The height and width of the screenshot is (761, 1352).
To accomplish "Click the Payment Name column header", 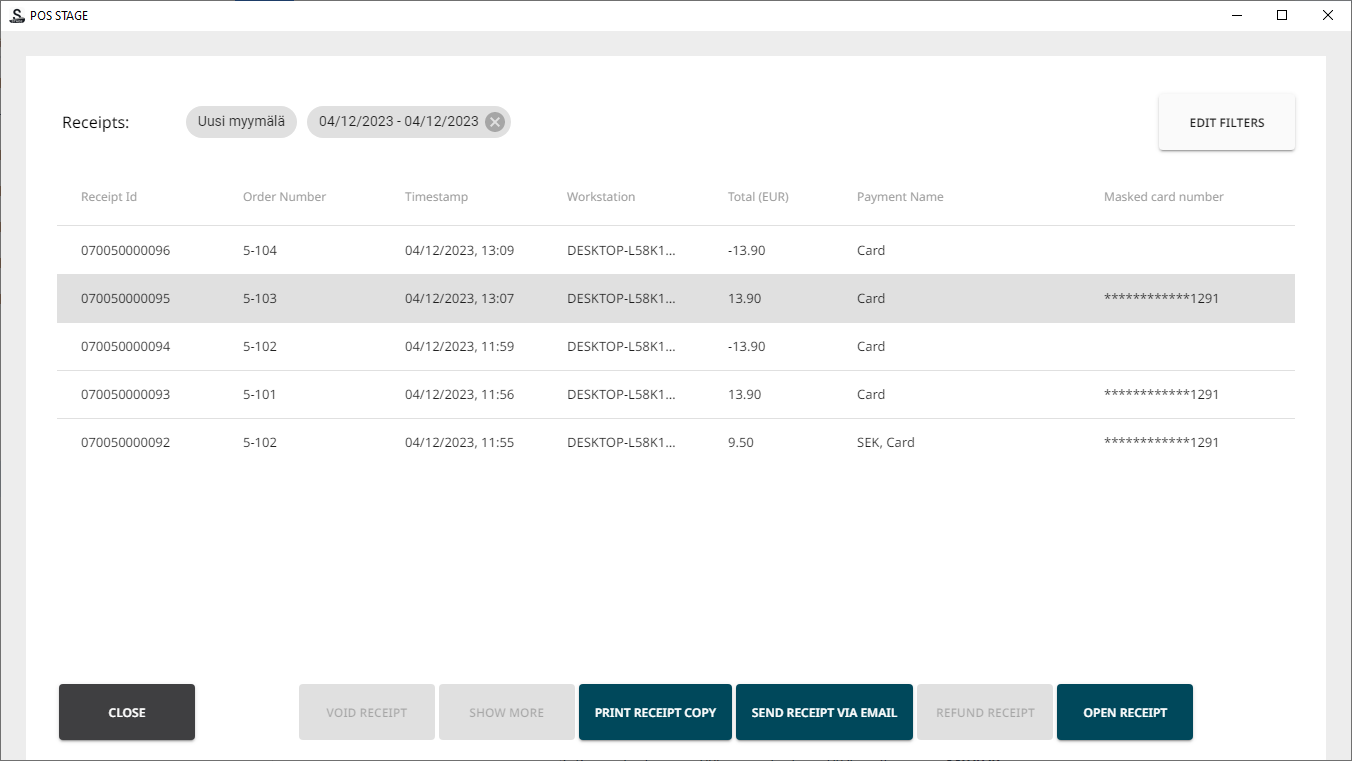I will click(900, 197).
